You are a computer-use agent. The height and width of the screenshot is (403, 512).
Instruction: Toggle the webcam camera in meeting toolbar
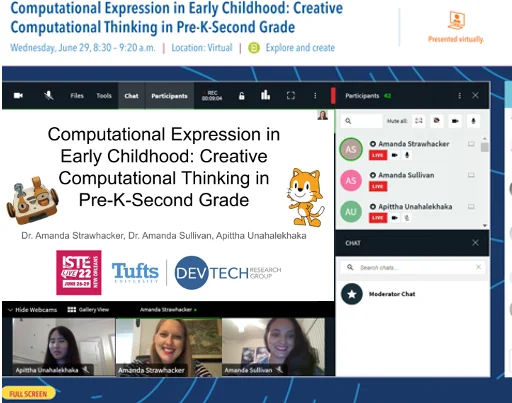(18, 96)
